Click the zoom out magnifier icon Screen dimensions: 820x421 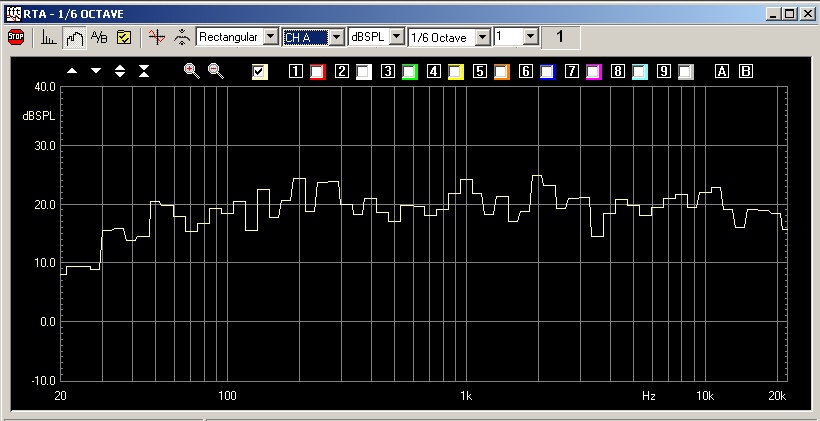[x=215, y=71]
